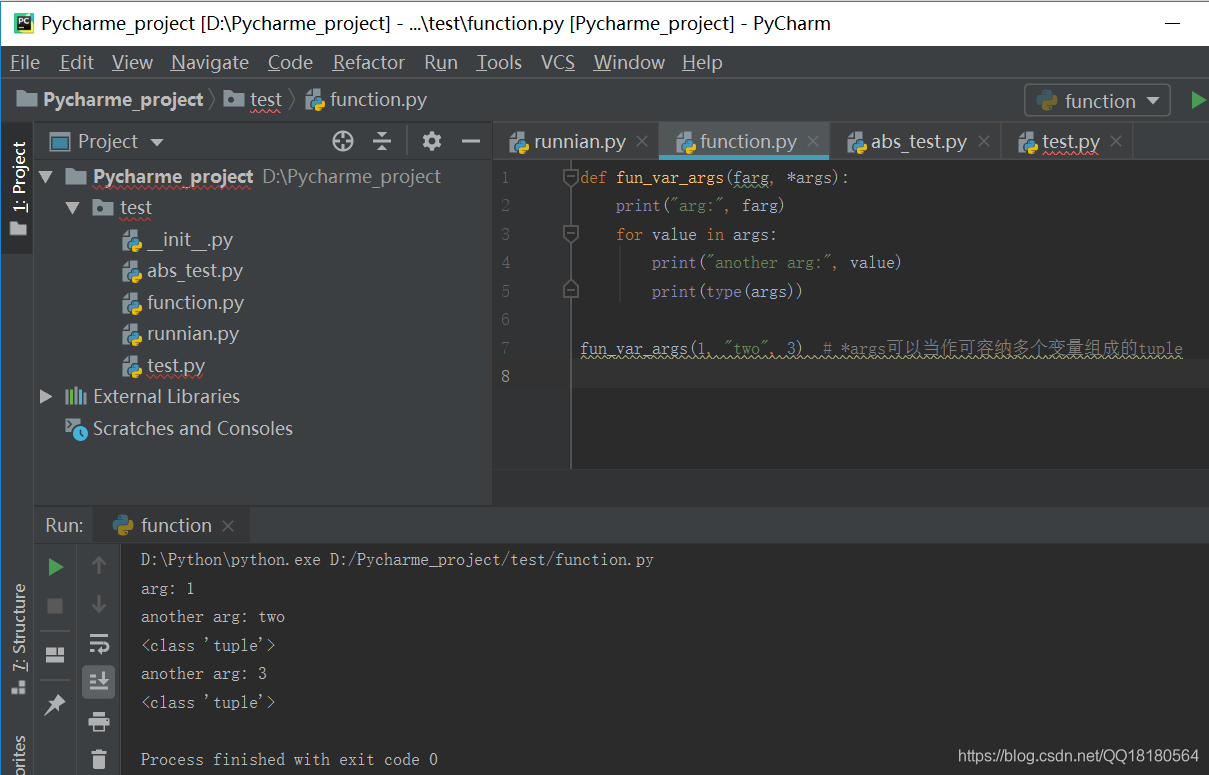Open the File menu
Viewport: 1209px width, 775px height.
tap(25, 62)
